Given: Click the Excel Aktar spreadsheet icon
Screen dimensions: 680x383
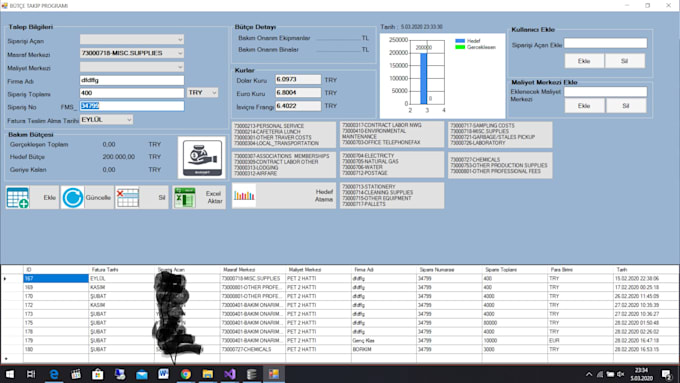Looking at the screenshot, I should click(184, 198).
